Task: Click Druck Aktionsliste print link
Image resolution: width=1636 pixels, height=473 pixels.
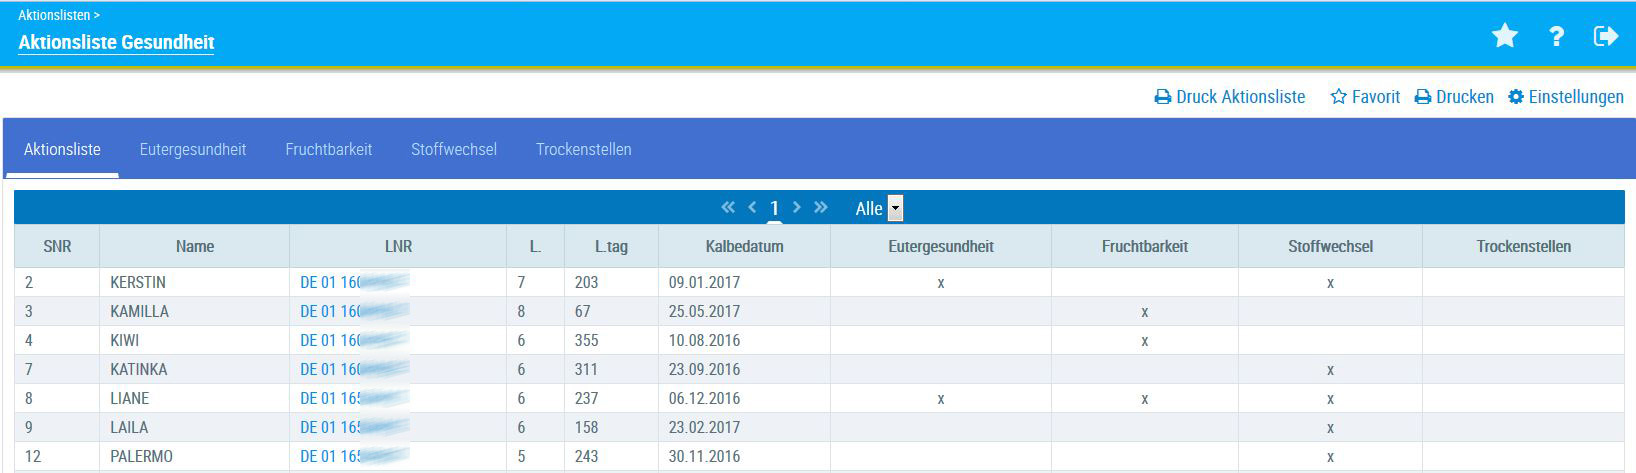Action: pos(1230,97)
